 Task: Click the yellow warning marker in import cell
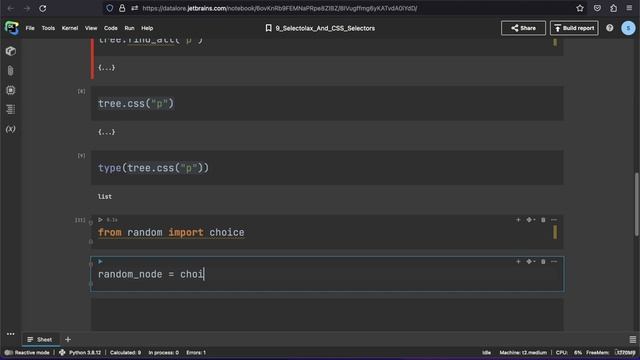555,232
